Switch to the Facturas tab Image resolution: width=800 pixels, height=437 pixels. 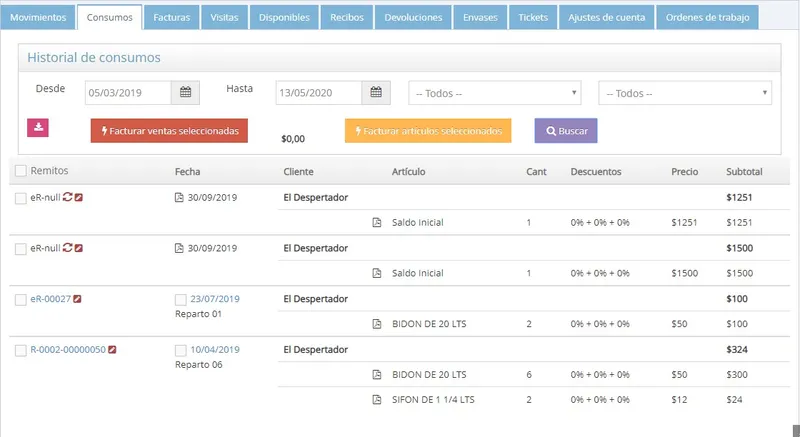point(171,17)
